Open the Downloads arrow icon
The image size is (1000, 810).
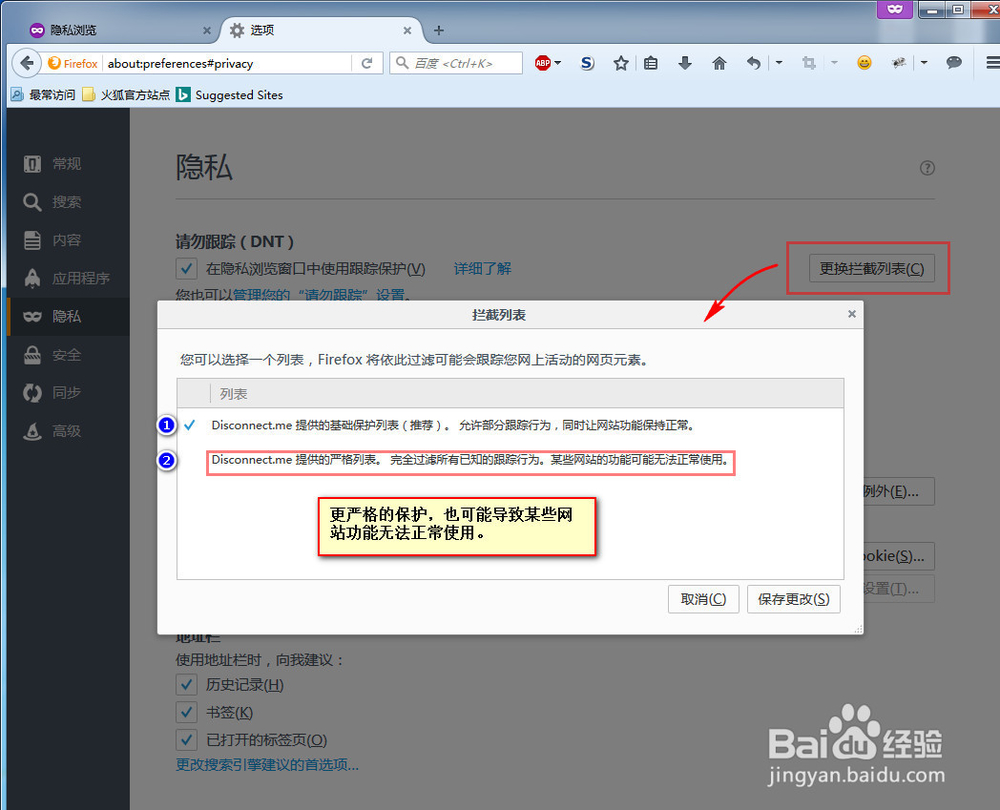pos(685,62)
